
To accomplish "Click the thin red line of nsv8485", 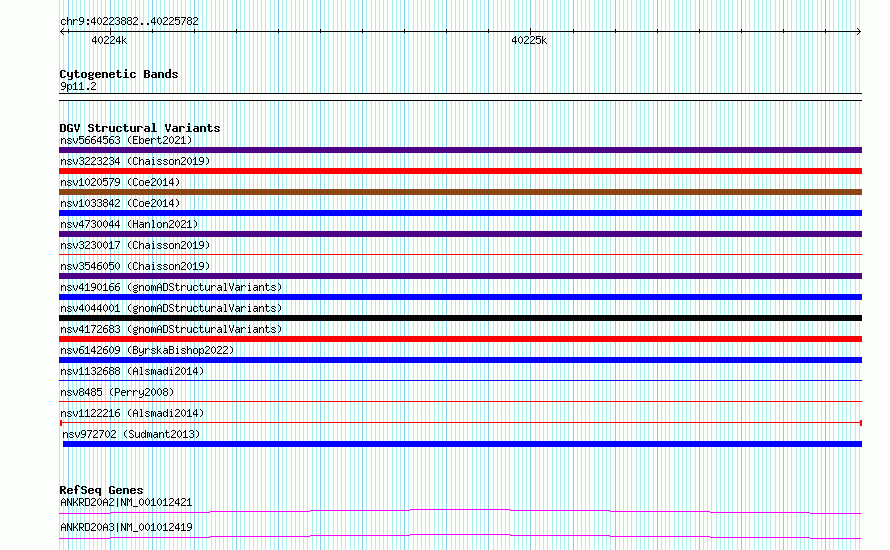I will [460, 402].
